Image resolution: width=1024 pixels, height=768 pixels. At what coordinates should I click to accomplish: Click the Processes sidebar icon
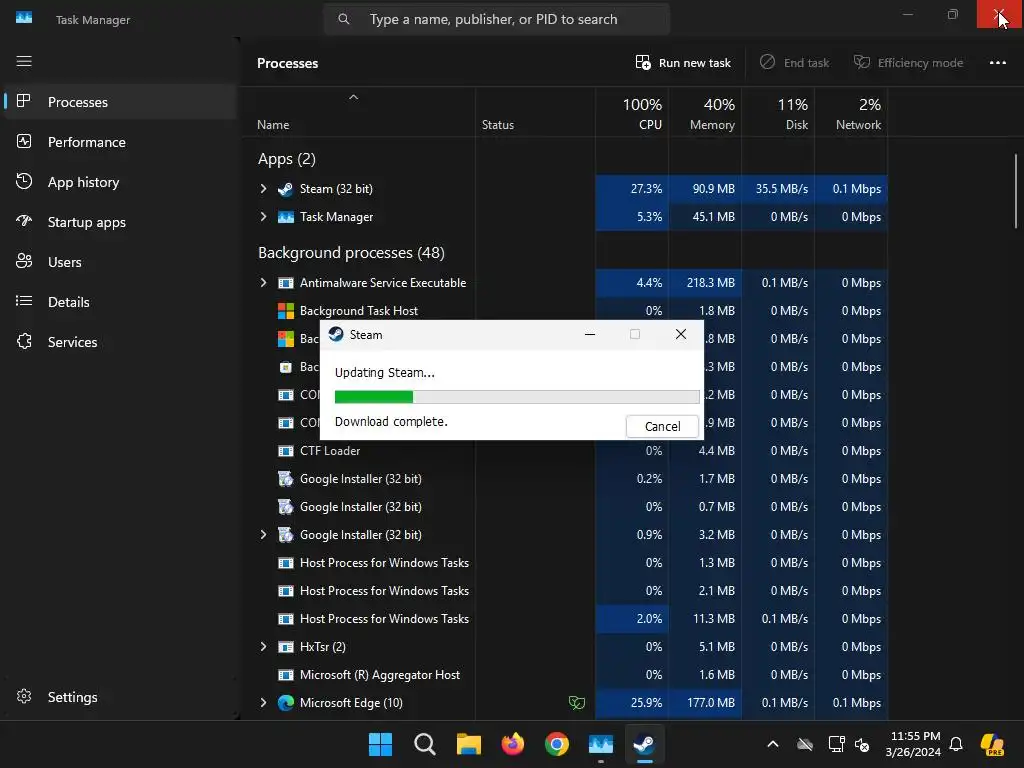[24, 101]
